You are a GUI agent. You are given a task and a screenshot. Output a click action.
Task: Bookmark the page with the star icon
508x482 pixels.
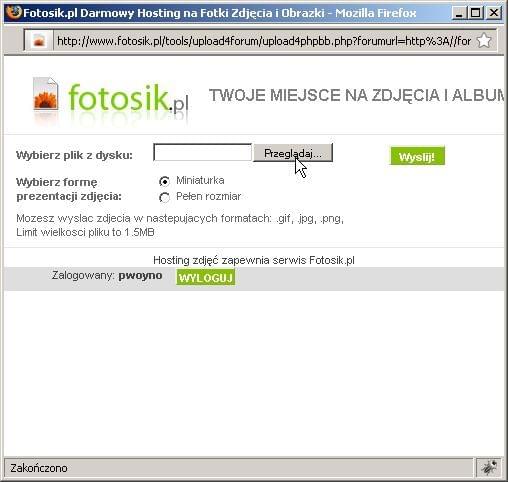pyautogui.click(x=484, y=41)
